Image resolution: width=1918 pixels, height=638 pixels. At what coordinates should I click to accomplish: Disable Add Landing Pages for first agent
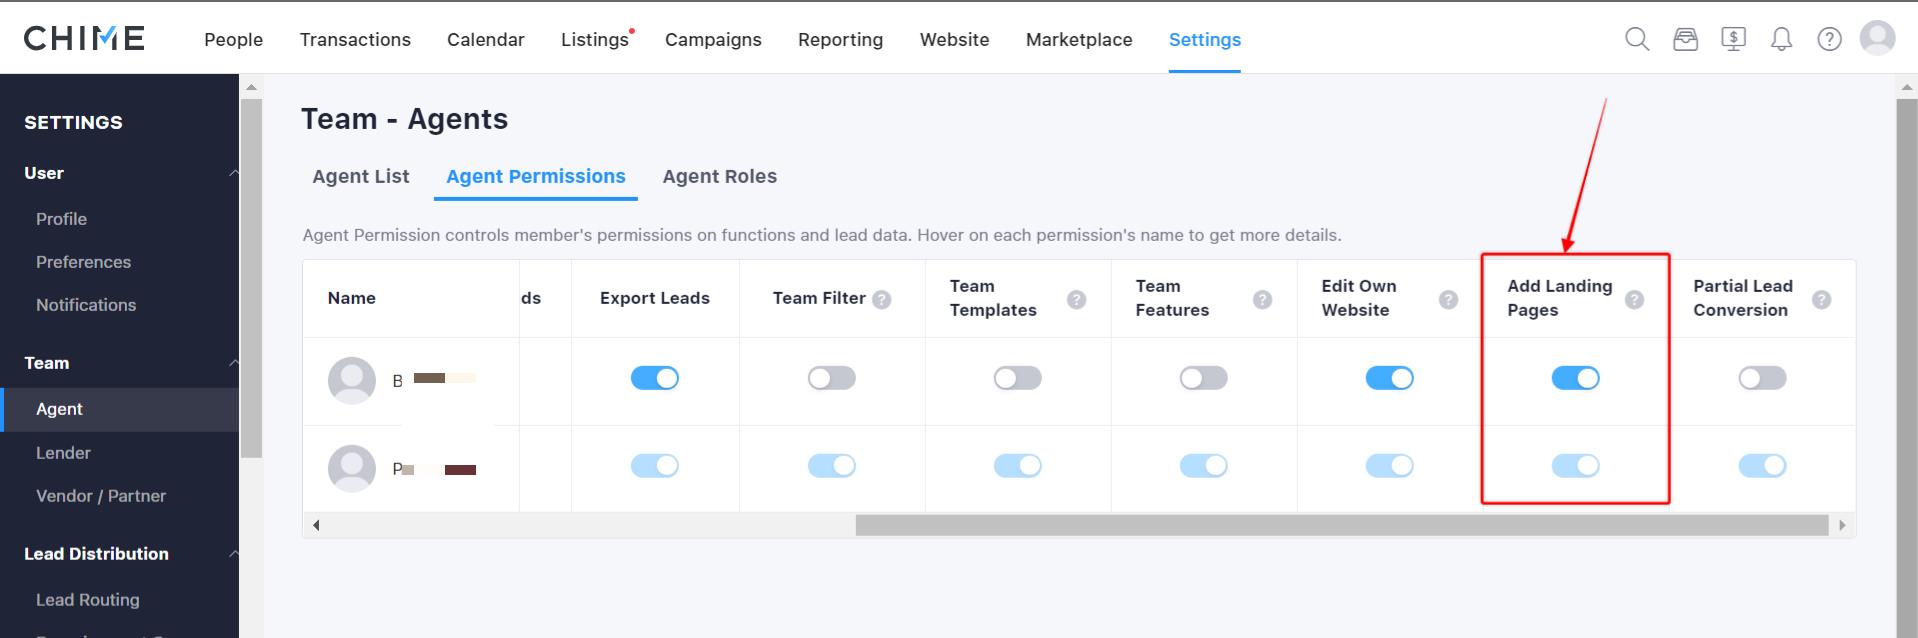coord(1575,378)
